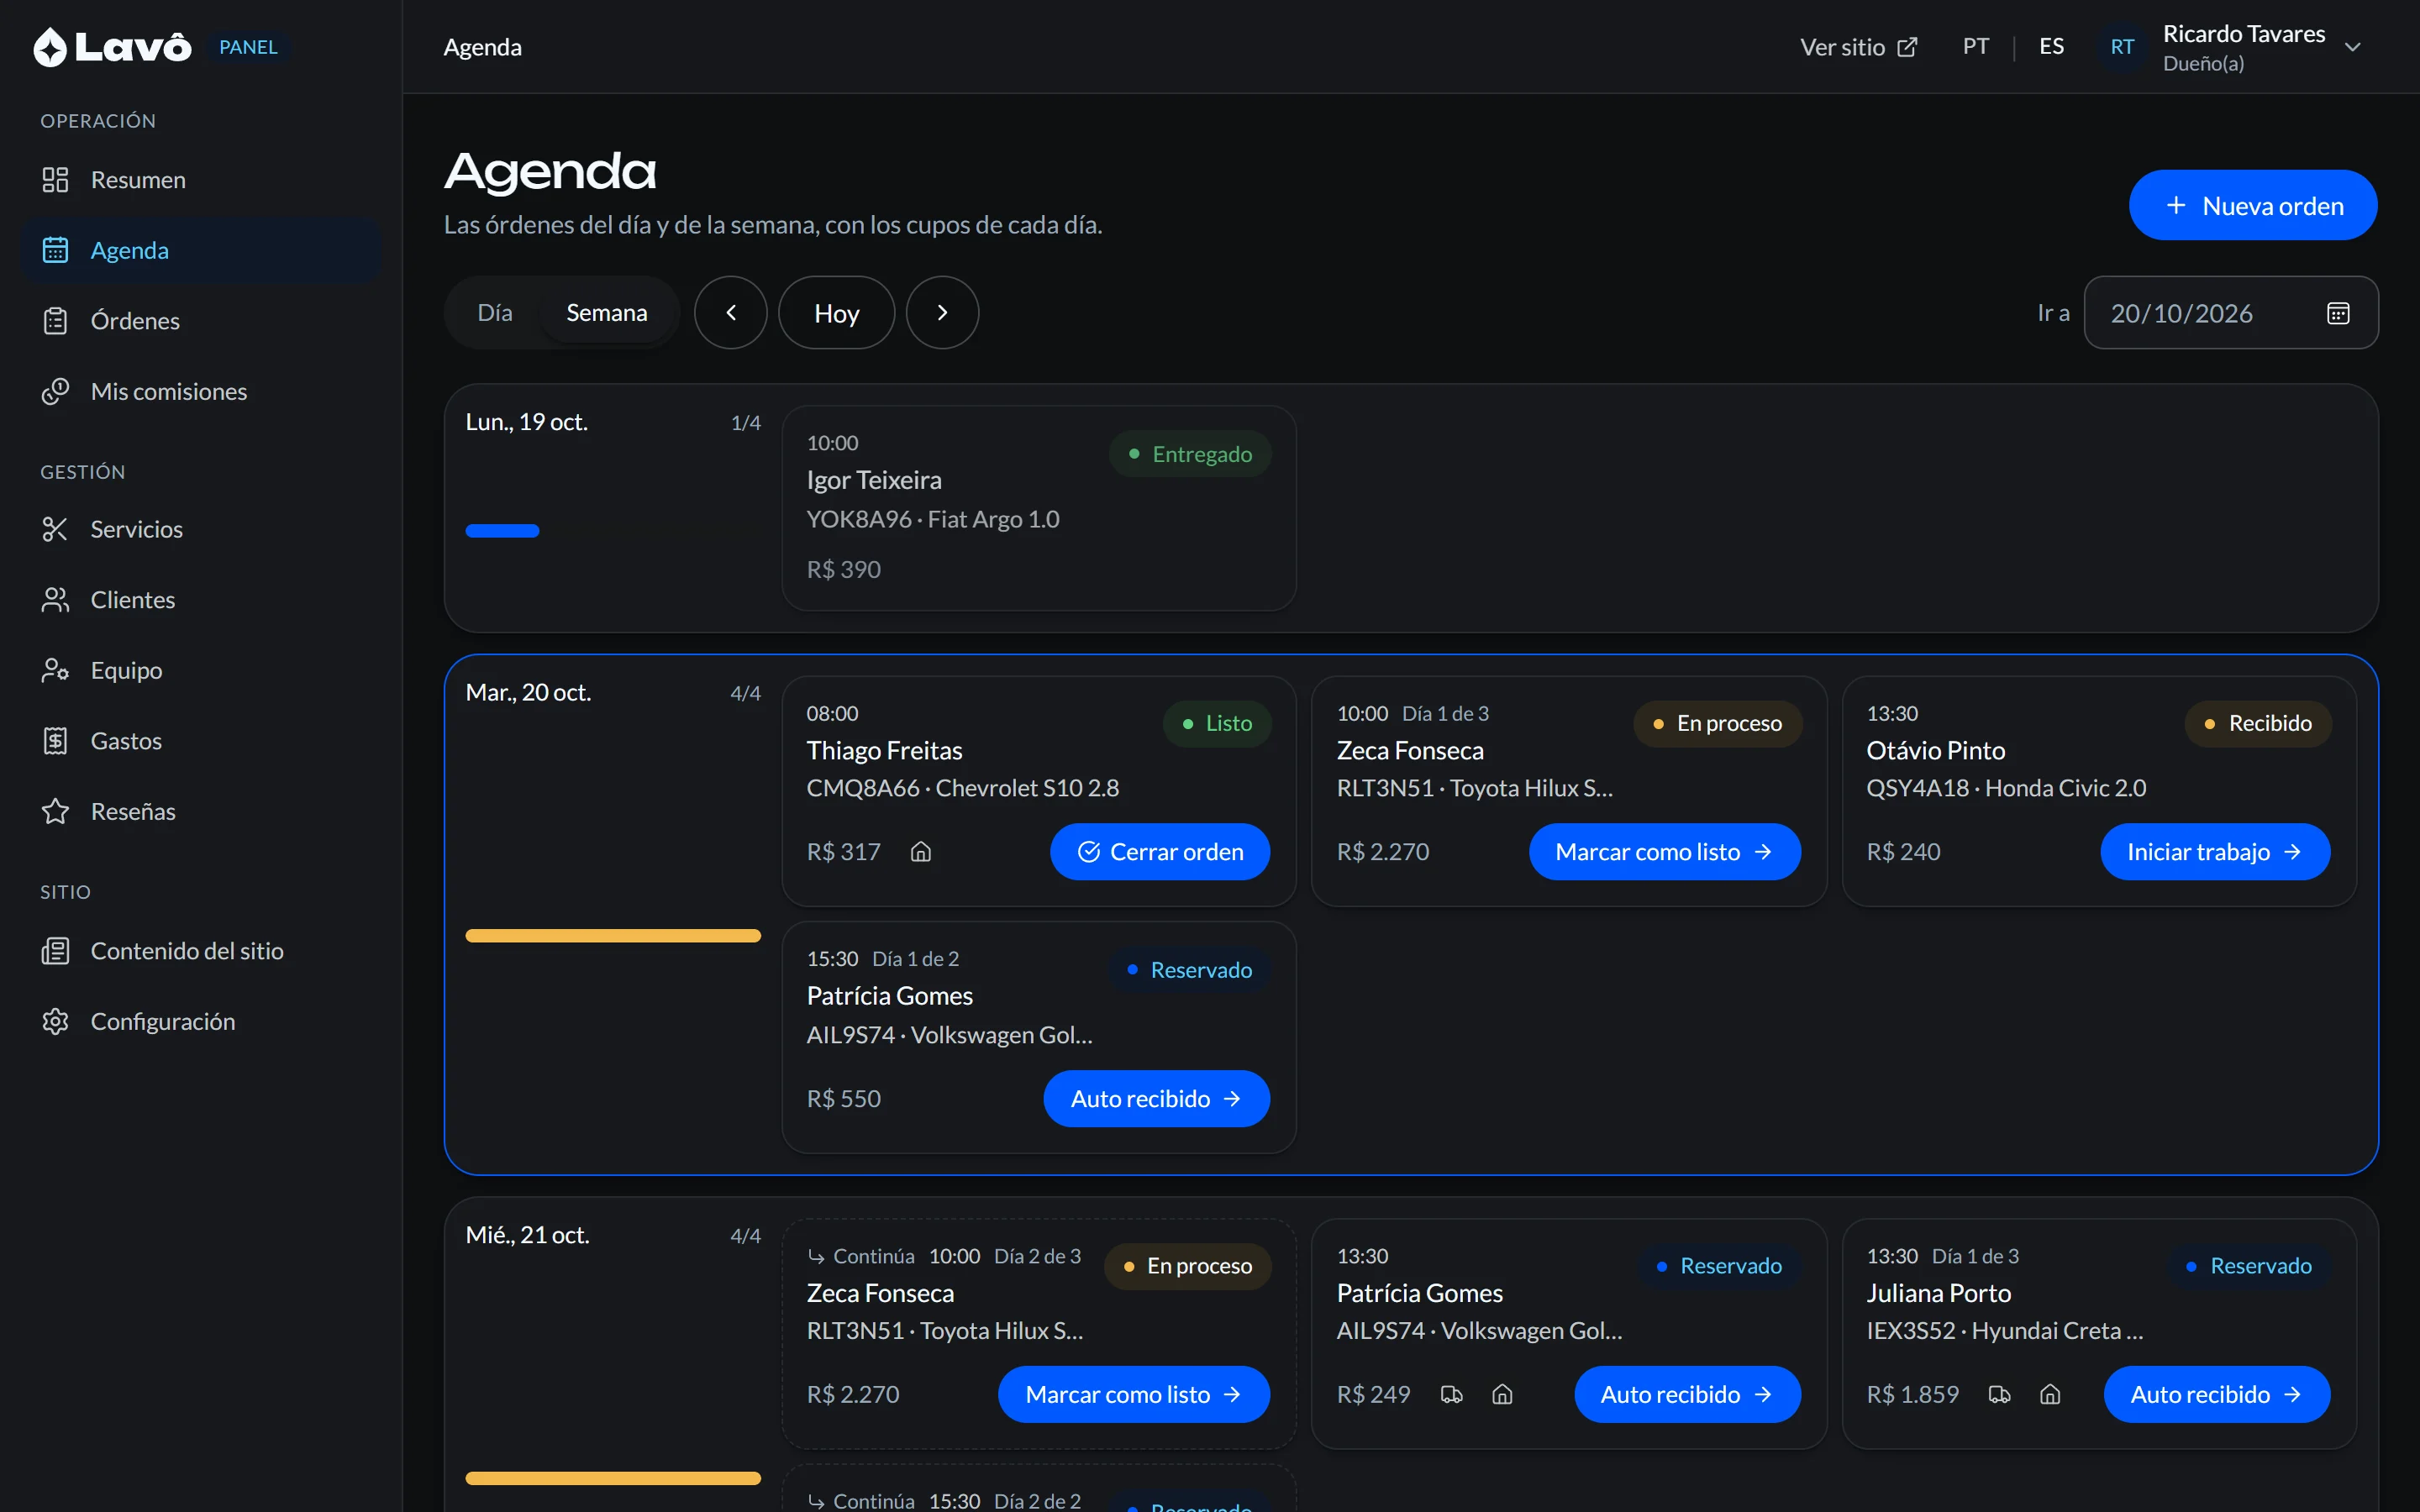Click the Ir a date field
Screen dimensions: 2420x1512
(x=2231, y=313)
